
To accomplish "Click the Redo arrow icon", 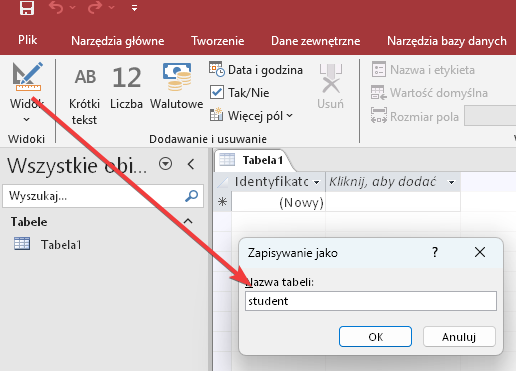I will coord(95,7).
